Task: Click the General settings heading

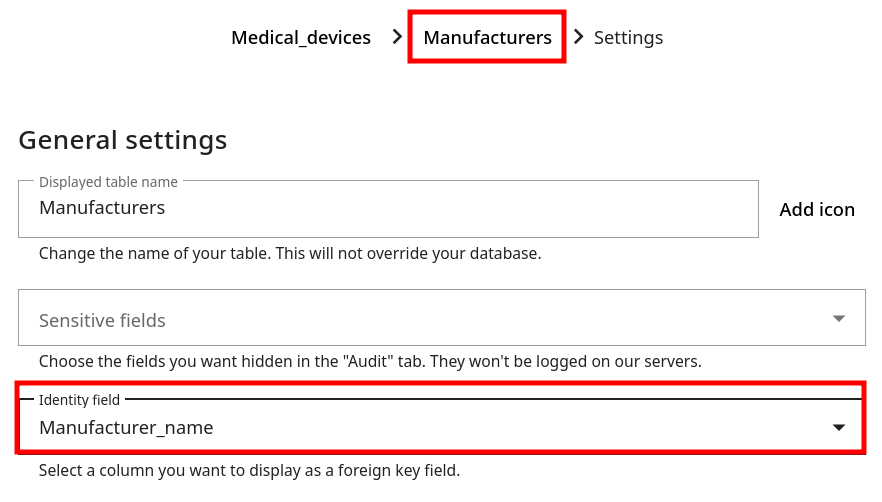Action: (x=123, y=140)
